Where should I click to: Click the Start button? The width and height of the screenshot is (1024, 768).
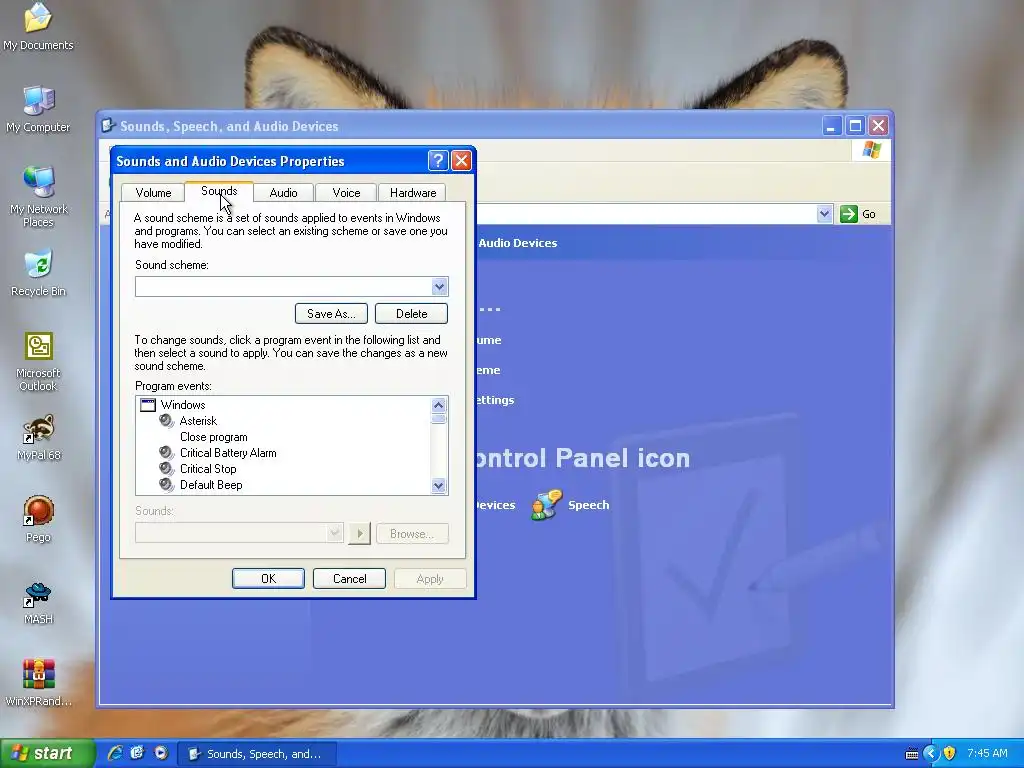tap(47, 753)
